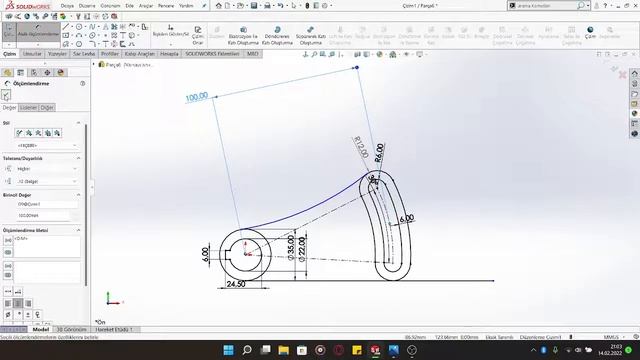Select the Arc sketch tool

coord(79,36)
